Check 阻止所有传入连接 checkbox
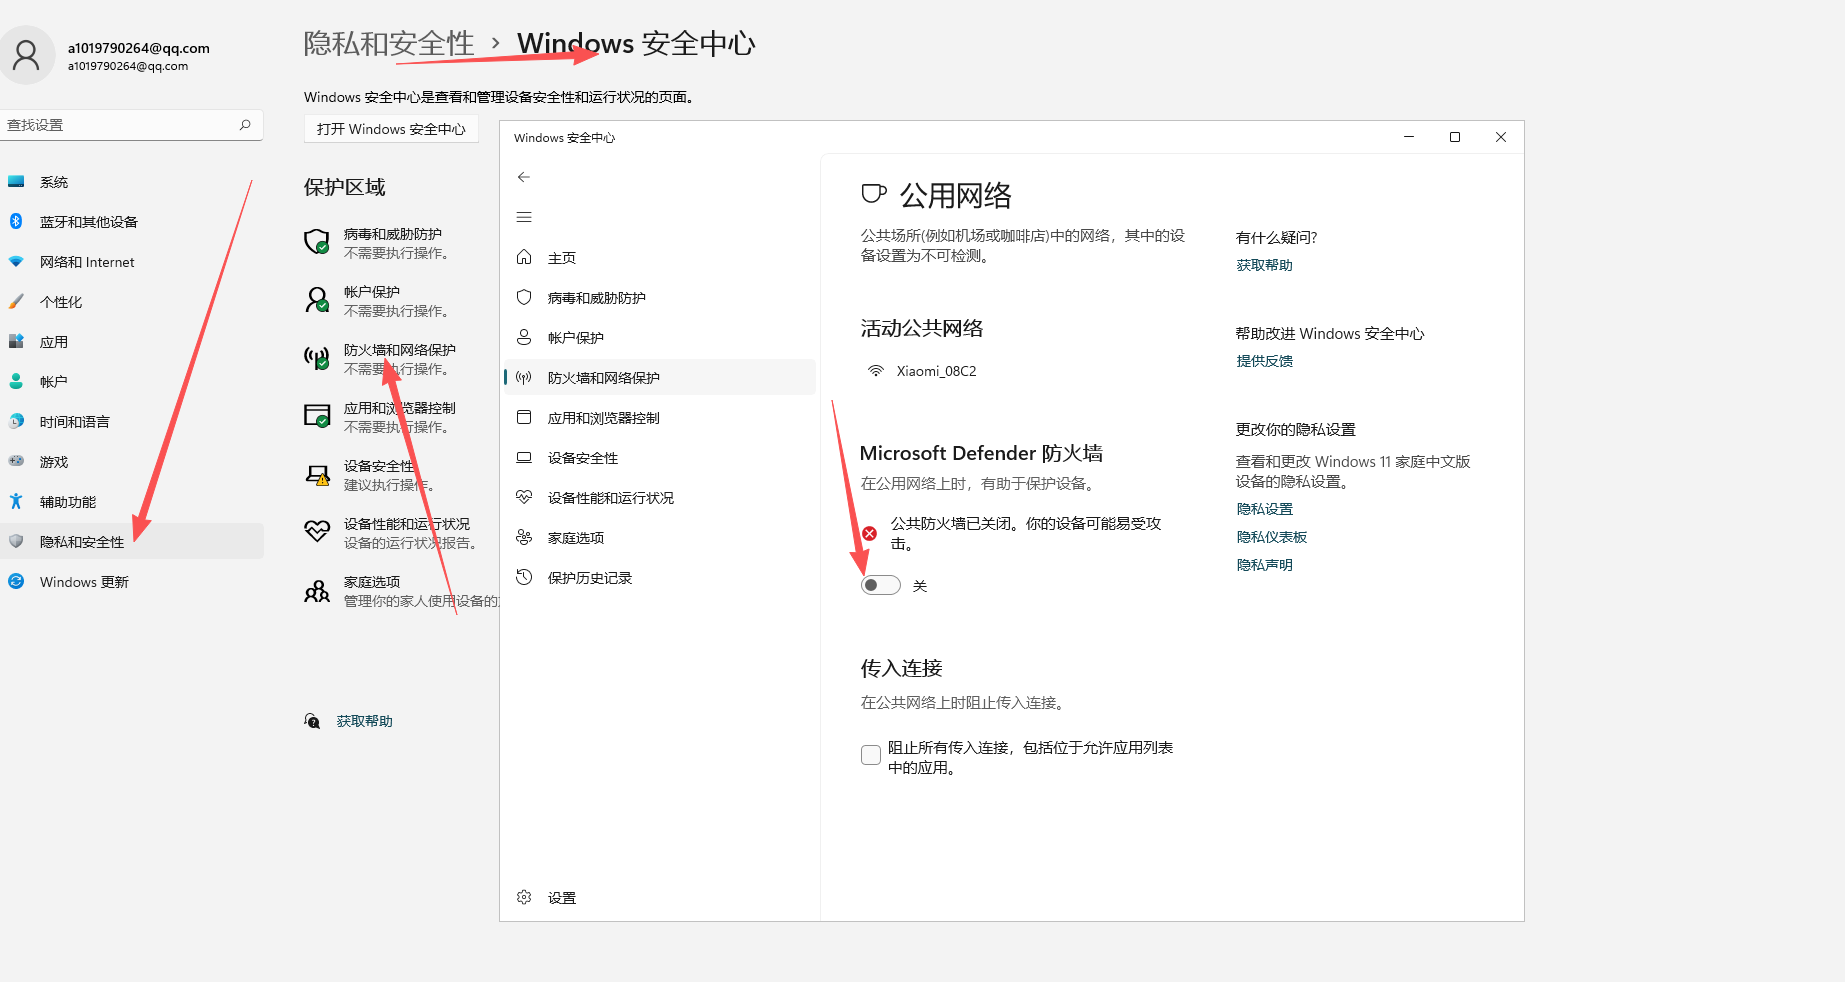Viewport: 1845px width, 982px height. click(x=871, y=755)
